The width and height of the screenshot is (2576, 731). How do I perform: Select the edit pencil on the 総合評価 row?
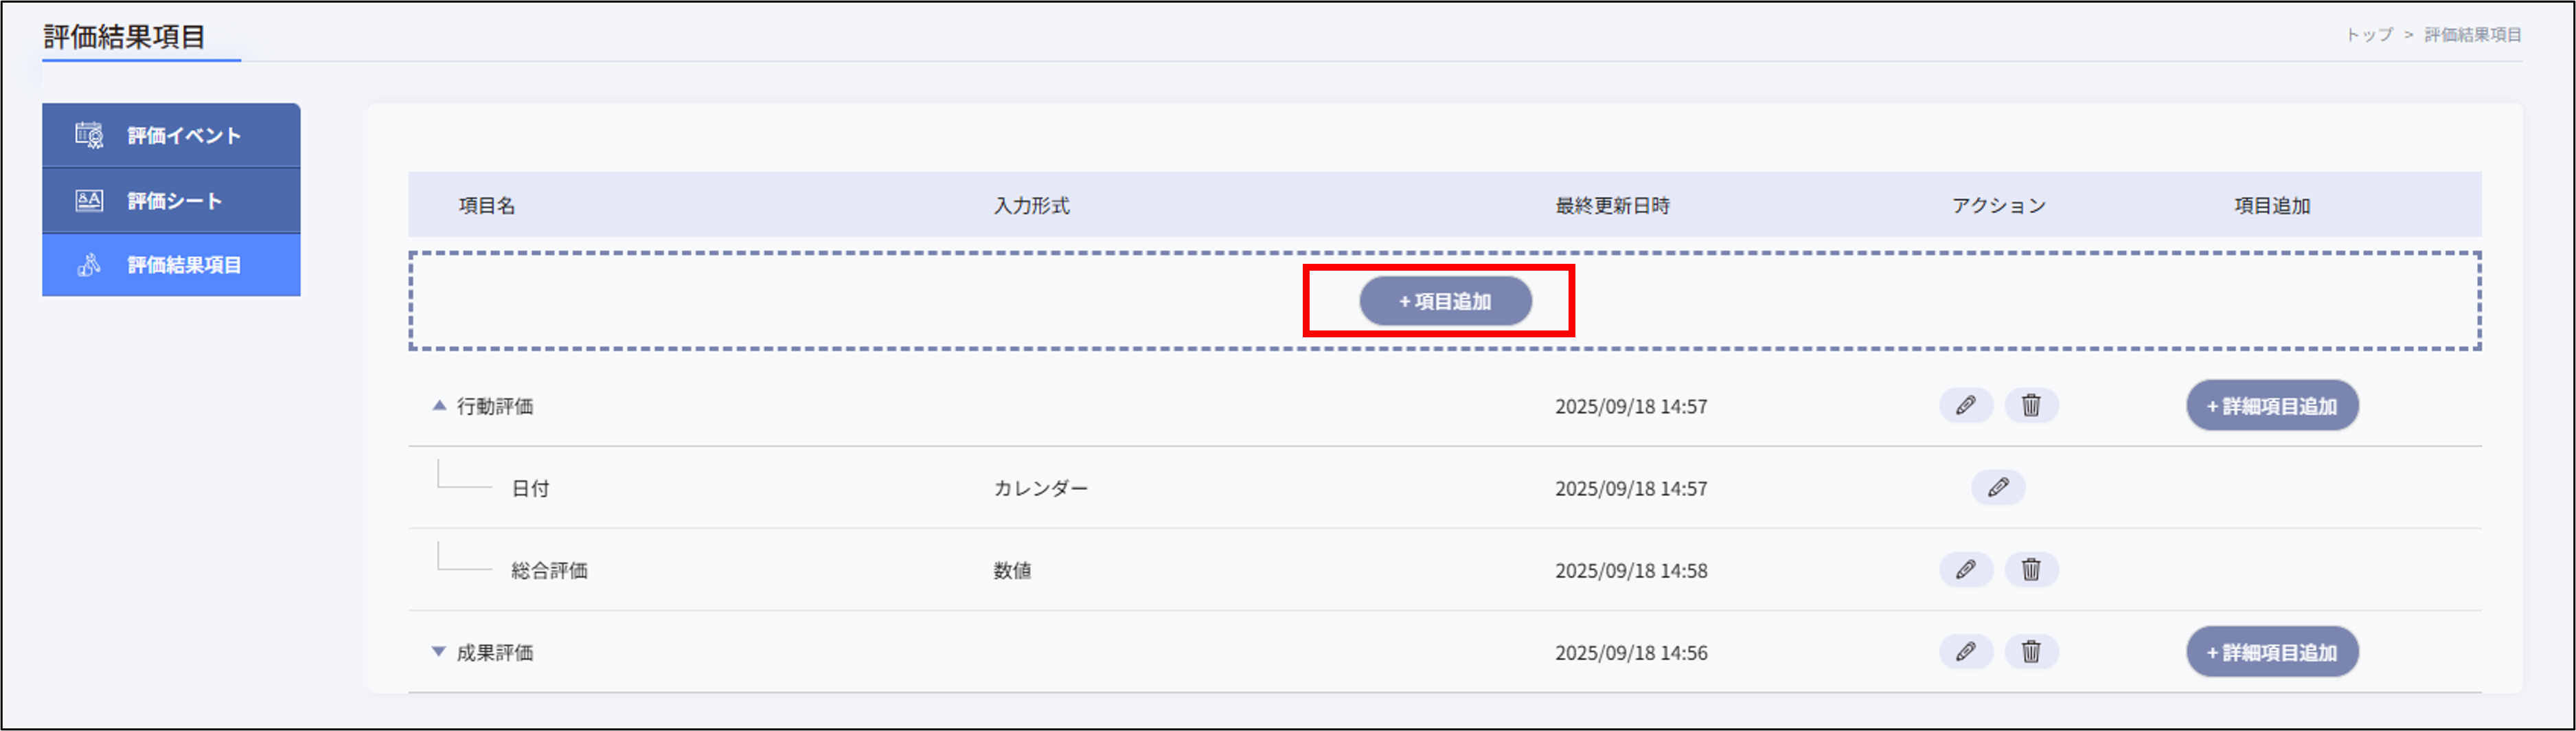point(1966,569)
